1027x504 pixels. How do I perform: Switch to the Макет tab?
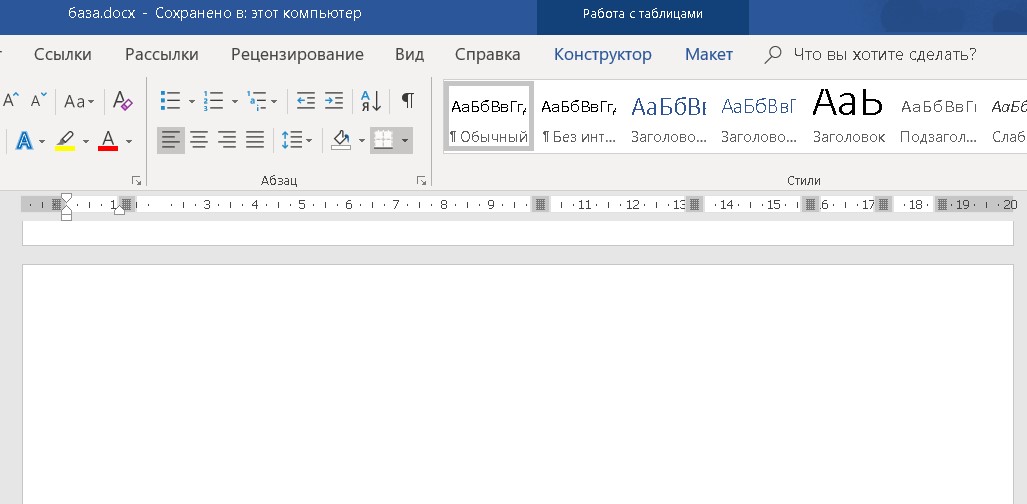coord(708,54)
